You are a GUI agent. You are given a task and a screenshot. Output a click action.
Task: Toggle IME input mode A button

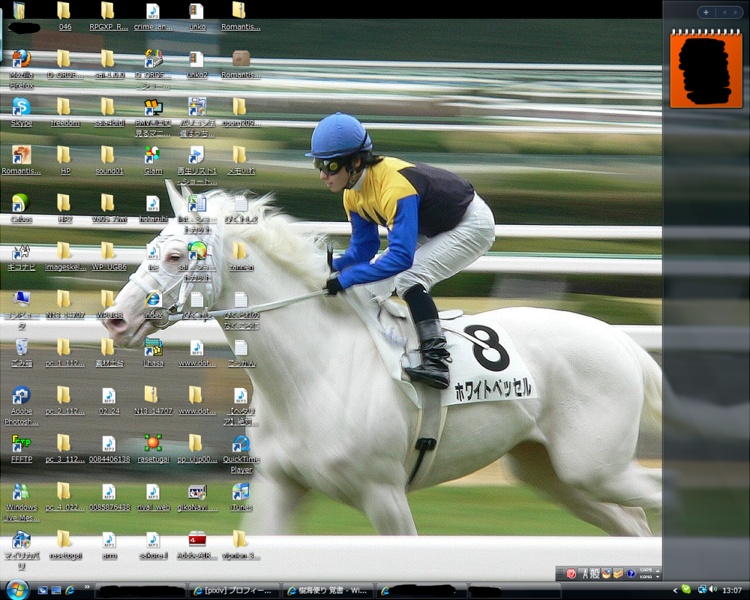[x=584, y=574]
